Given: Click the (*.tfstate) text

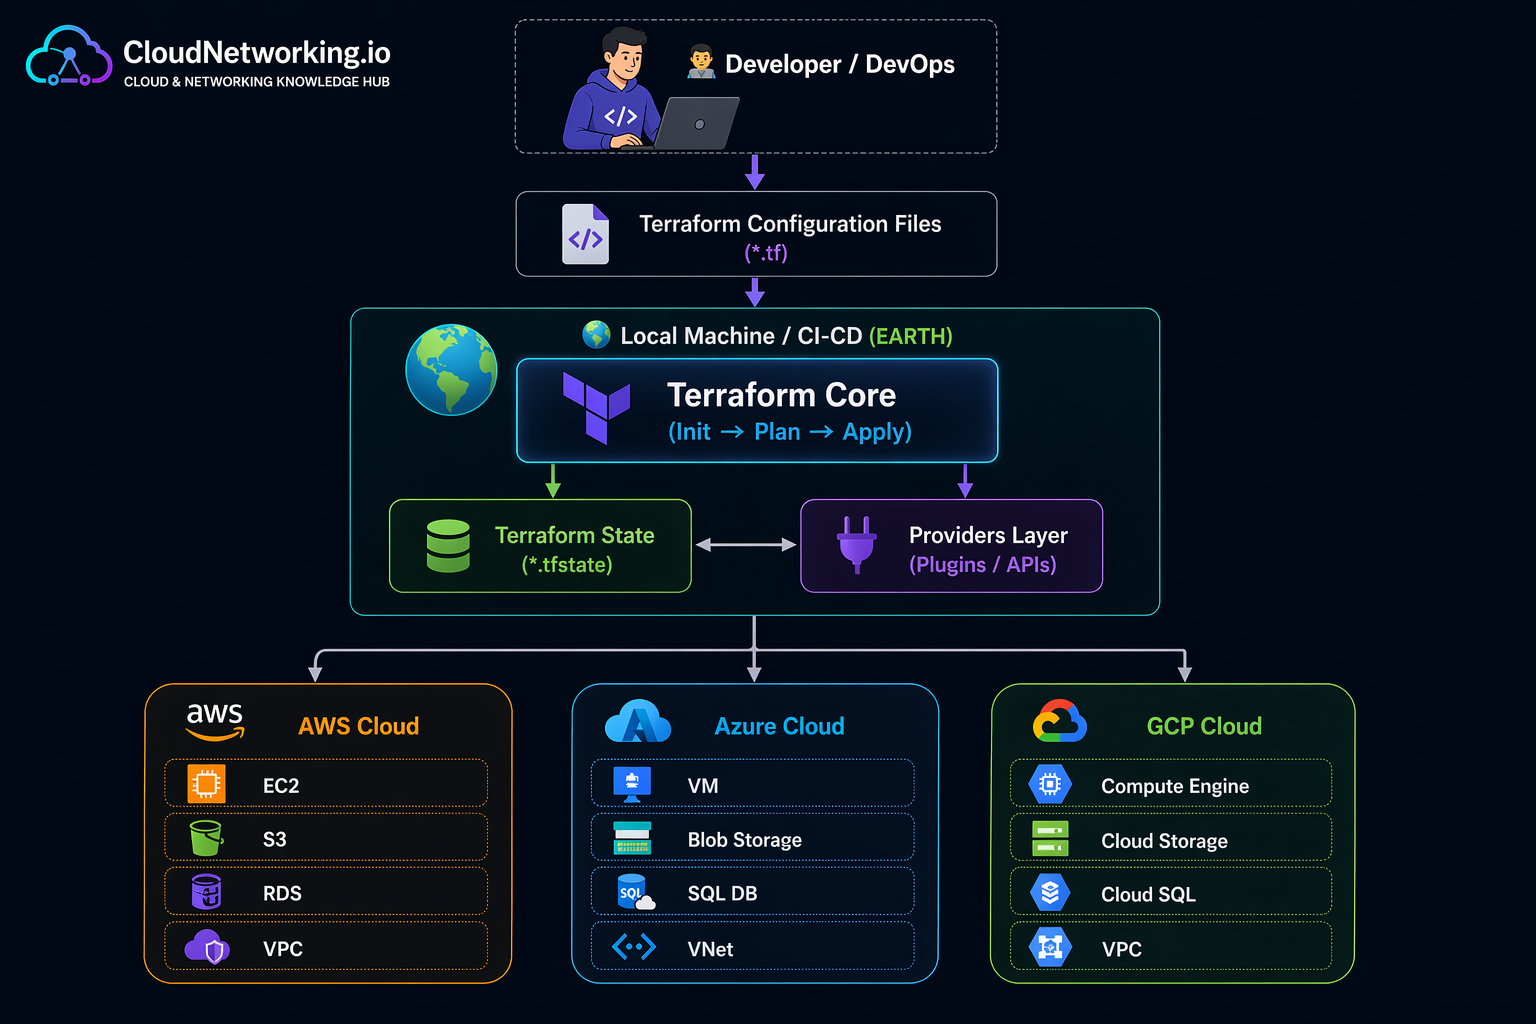Looking at the screenshot, I should (x=567, y=565).
